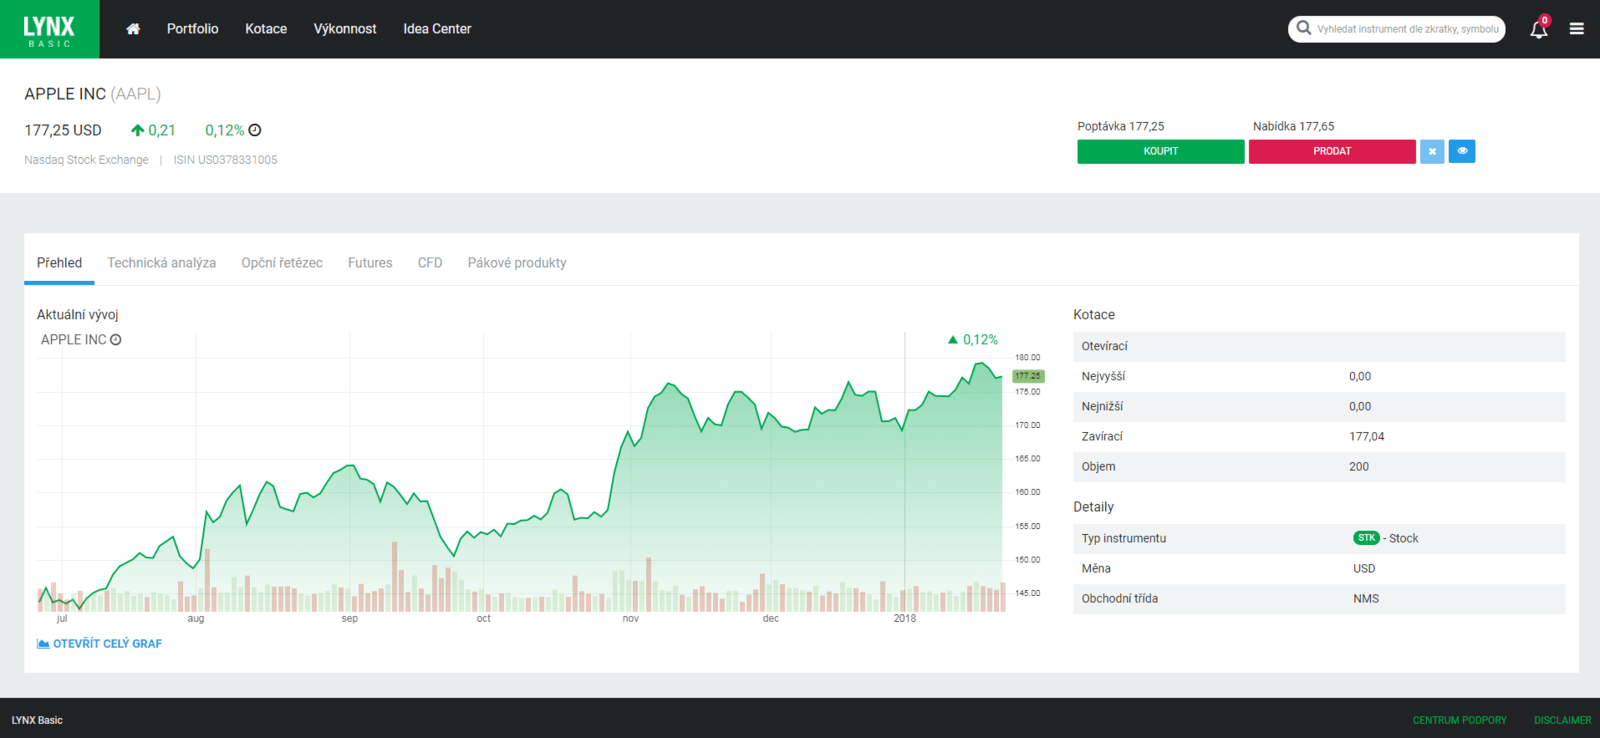Click the Otevírací row label
The height and width of the screenshot is (738, 1600).
pyautogui.click(x=1104, y=346)
